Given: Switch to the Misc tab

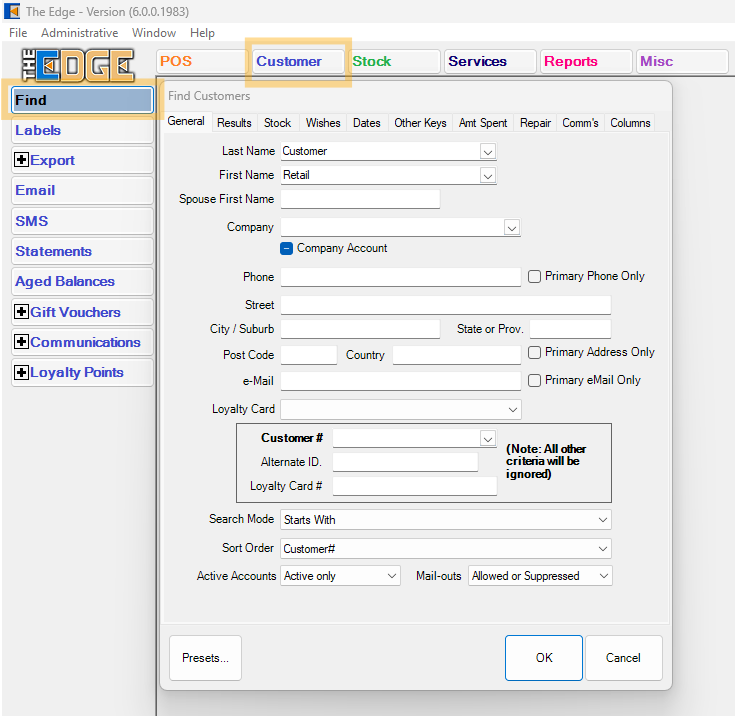Looking at the screenshot, I should (x=682, y=61).
